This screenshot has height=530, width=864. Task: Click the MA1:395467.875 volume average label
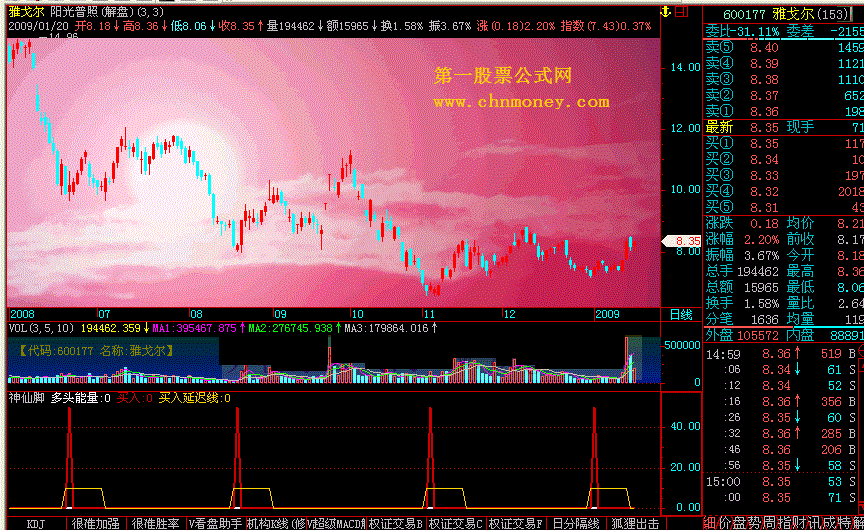point(198,328)
